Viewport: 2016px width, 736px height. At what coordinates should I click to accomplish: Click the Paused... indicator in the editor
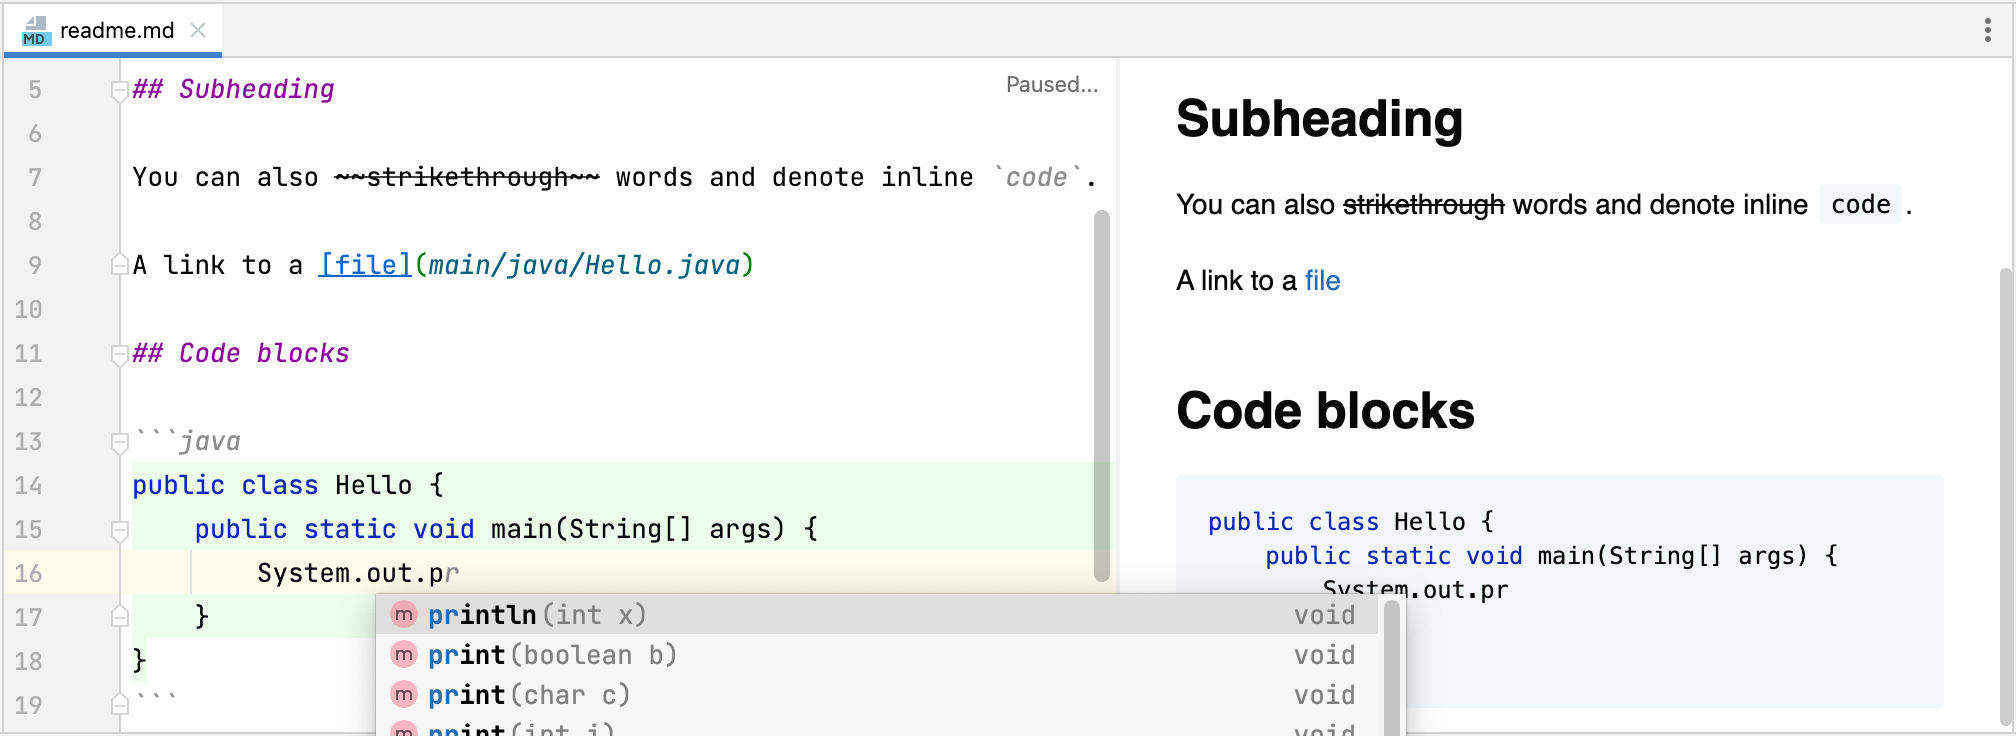tap(1052, 85)
